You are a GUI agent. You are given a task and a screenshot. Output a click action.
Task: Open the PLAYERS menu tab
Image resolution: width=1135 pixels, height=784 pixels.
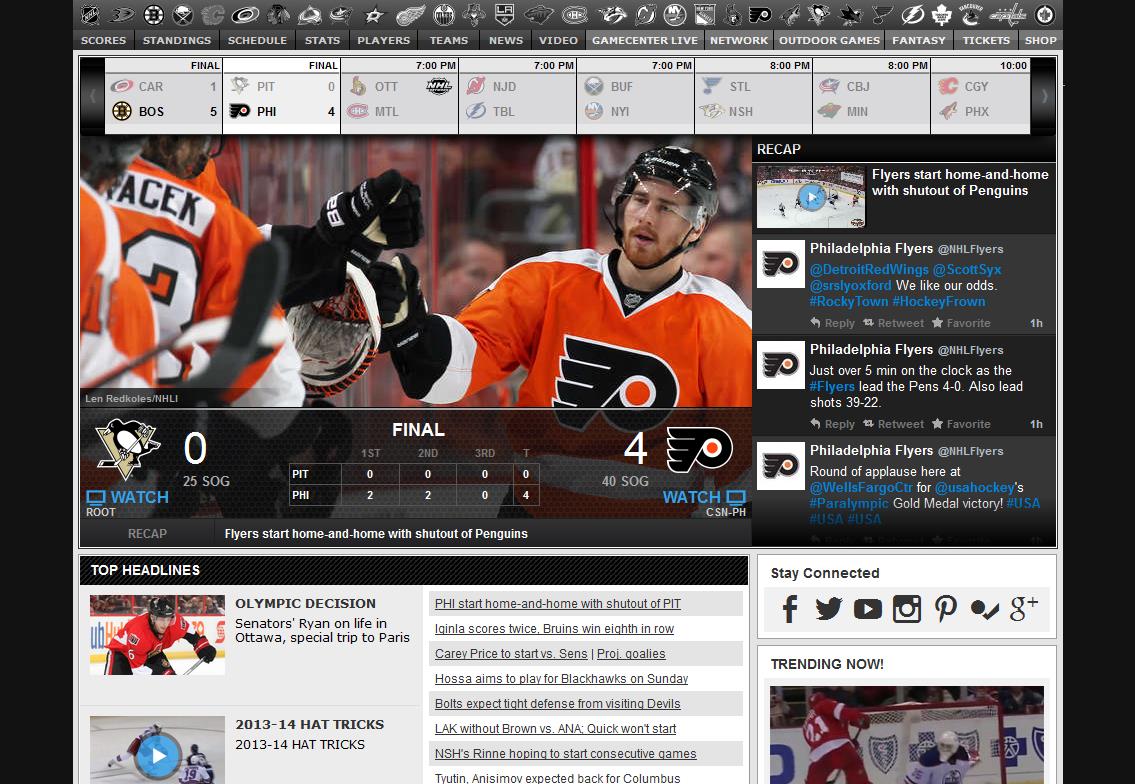point(384,41)
